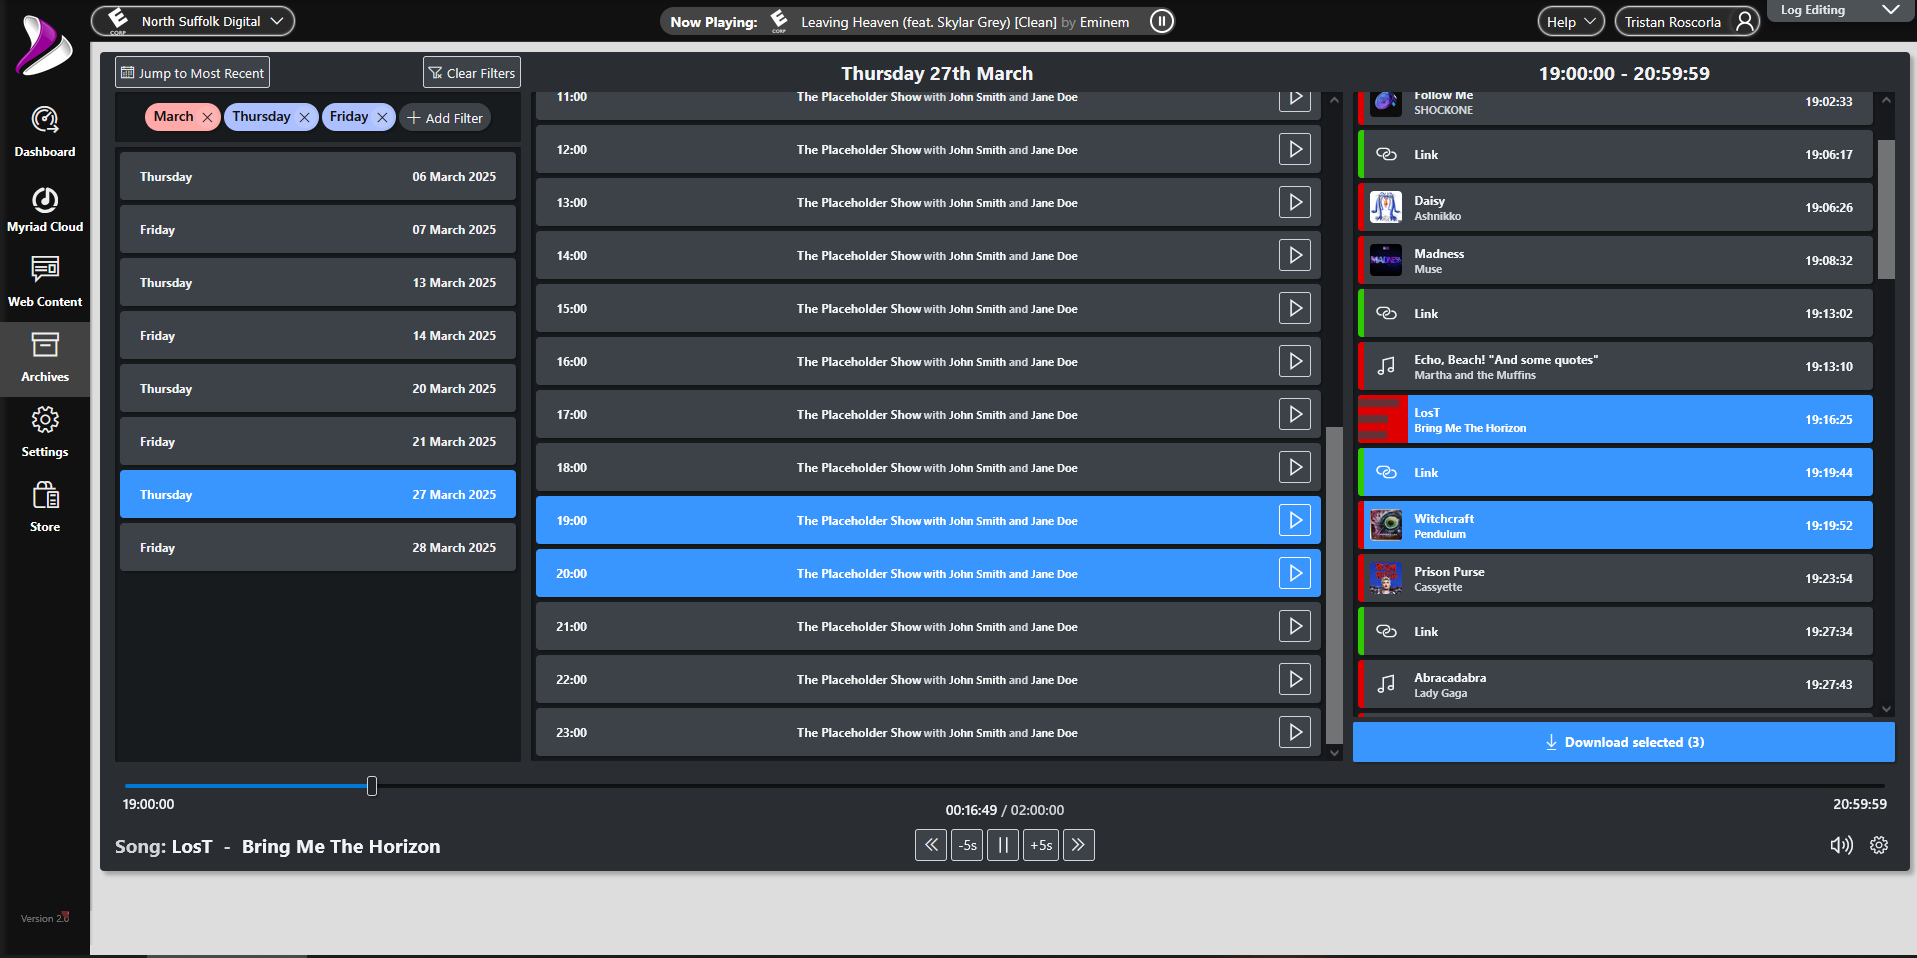Select Abracadabra by Lady Gaga

[1615, 684]
